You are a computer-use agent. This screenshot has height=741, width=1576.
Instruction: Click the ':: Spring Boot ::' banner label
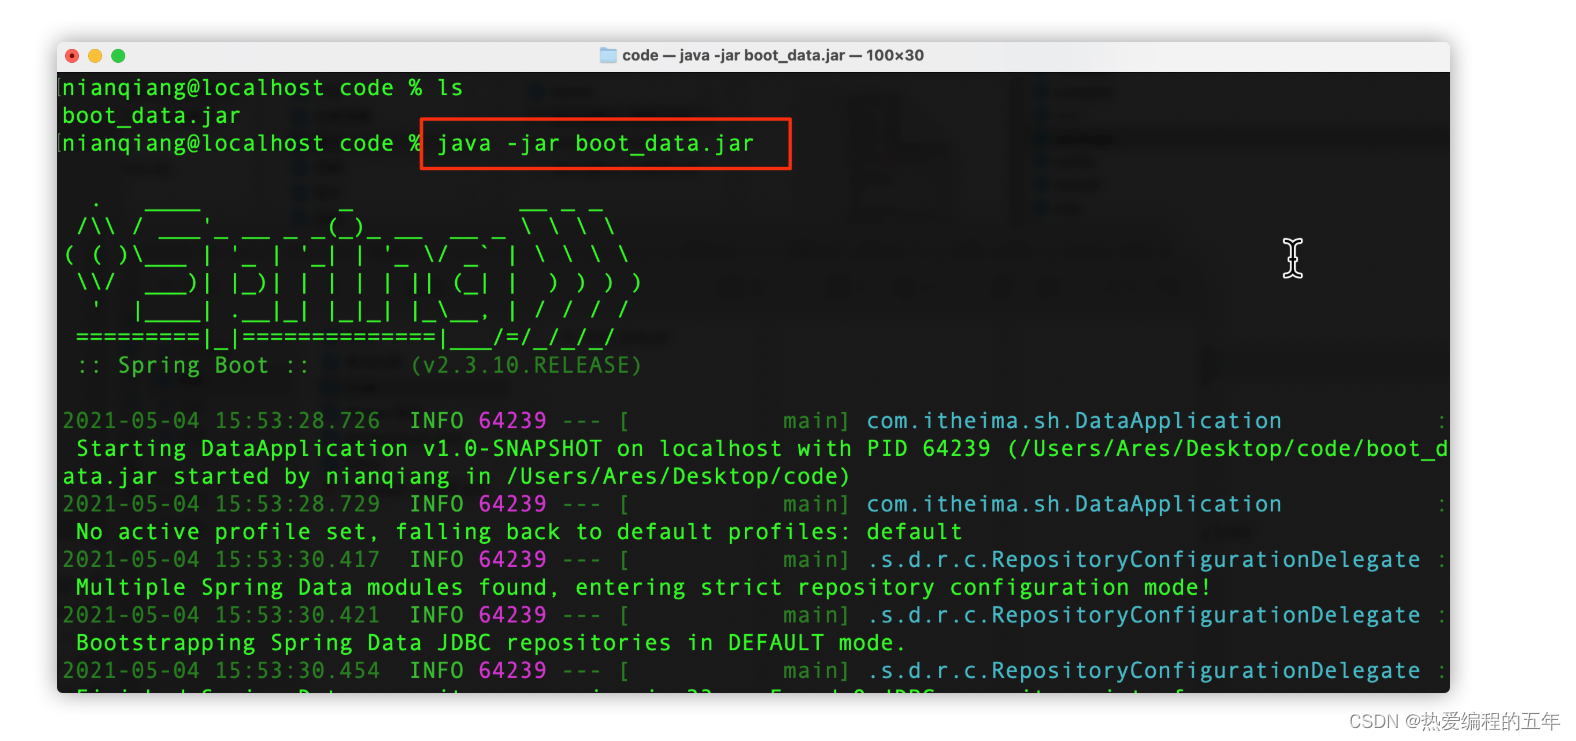193,365
